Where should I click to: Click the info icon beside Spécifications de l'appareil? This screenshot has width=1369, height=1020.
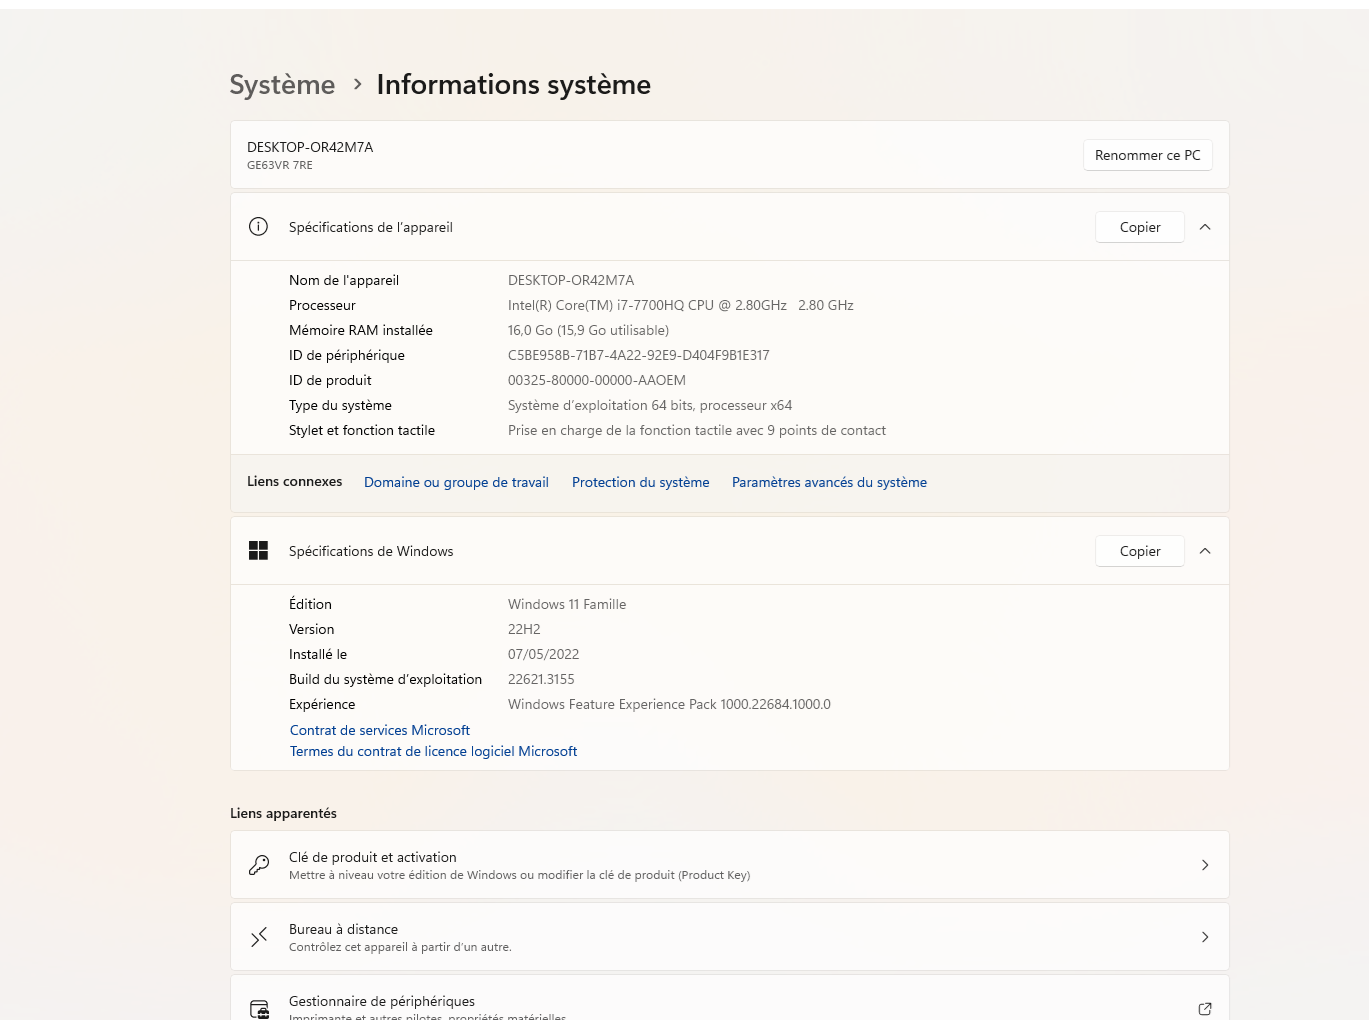pyautogui.click(x=258, y=227)
